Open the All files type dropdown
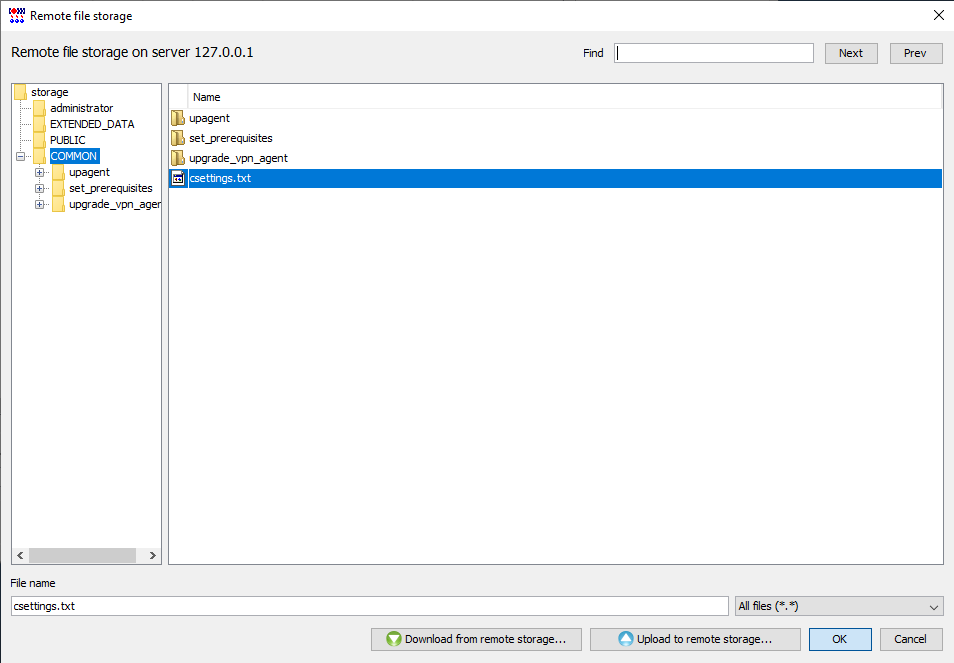Viewport: 954px width, 663px height. [x=839, y=606]
